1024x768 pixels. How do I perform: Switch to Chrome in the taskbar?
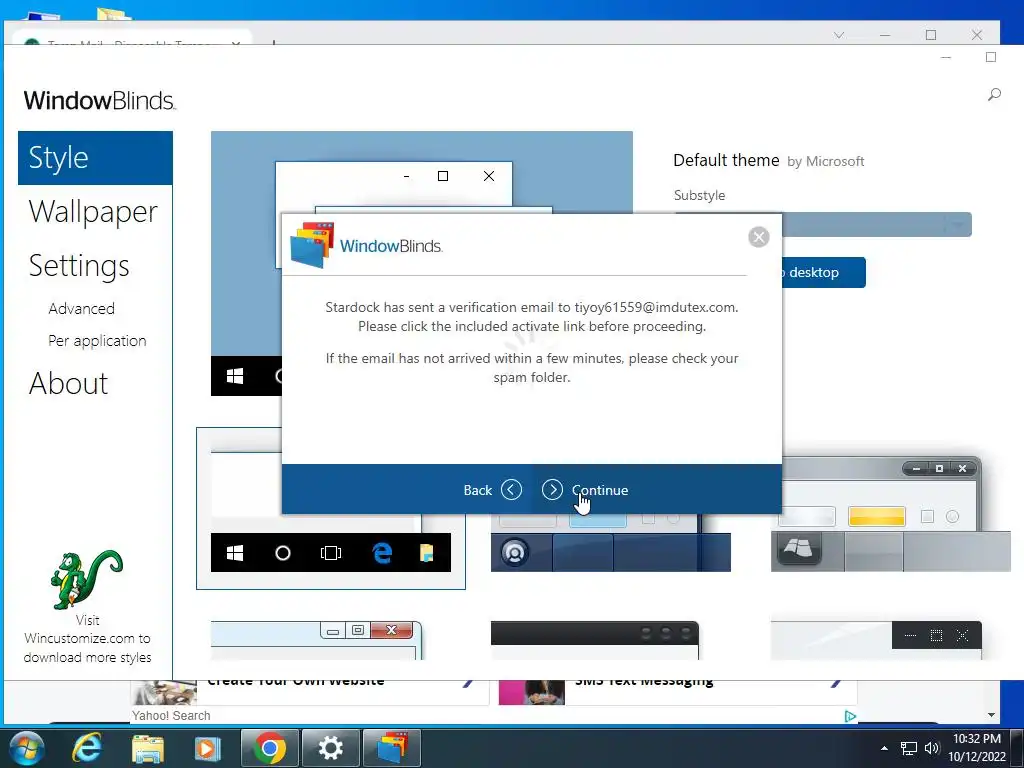(x=270, y=748)
